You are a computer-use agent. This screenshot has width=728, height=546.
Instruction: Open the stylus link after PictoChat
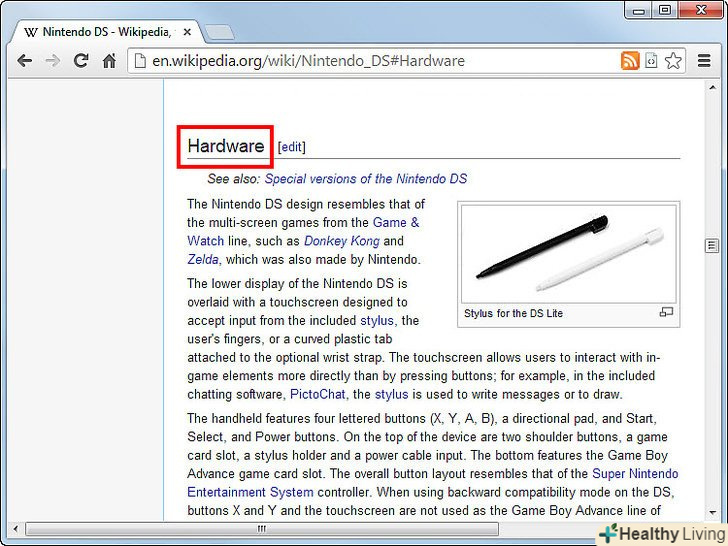(391, 394)
